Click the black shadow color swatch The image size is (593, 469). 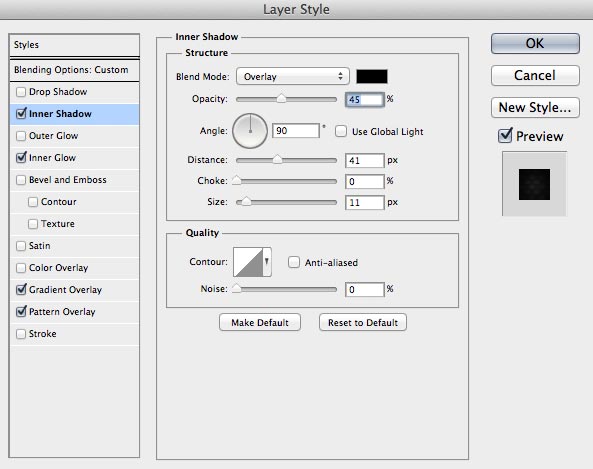pos(372,76)
